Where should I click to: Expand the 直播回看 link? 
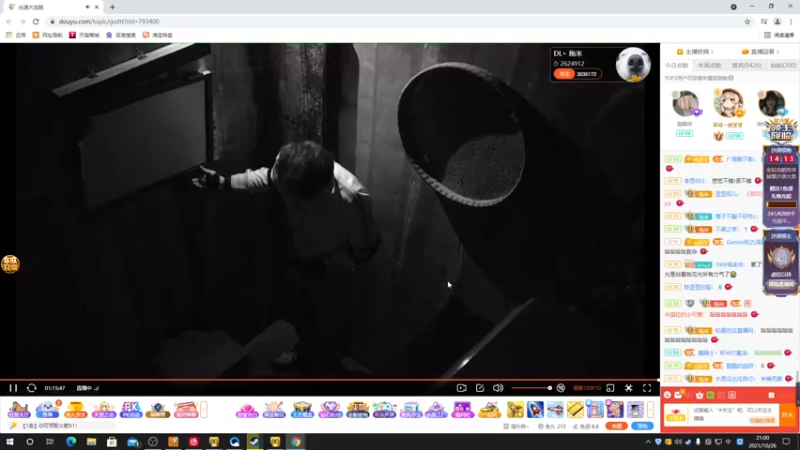761,52
